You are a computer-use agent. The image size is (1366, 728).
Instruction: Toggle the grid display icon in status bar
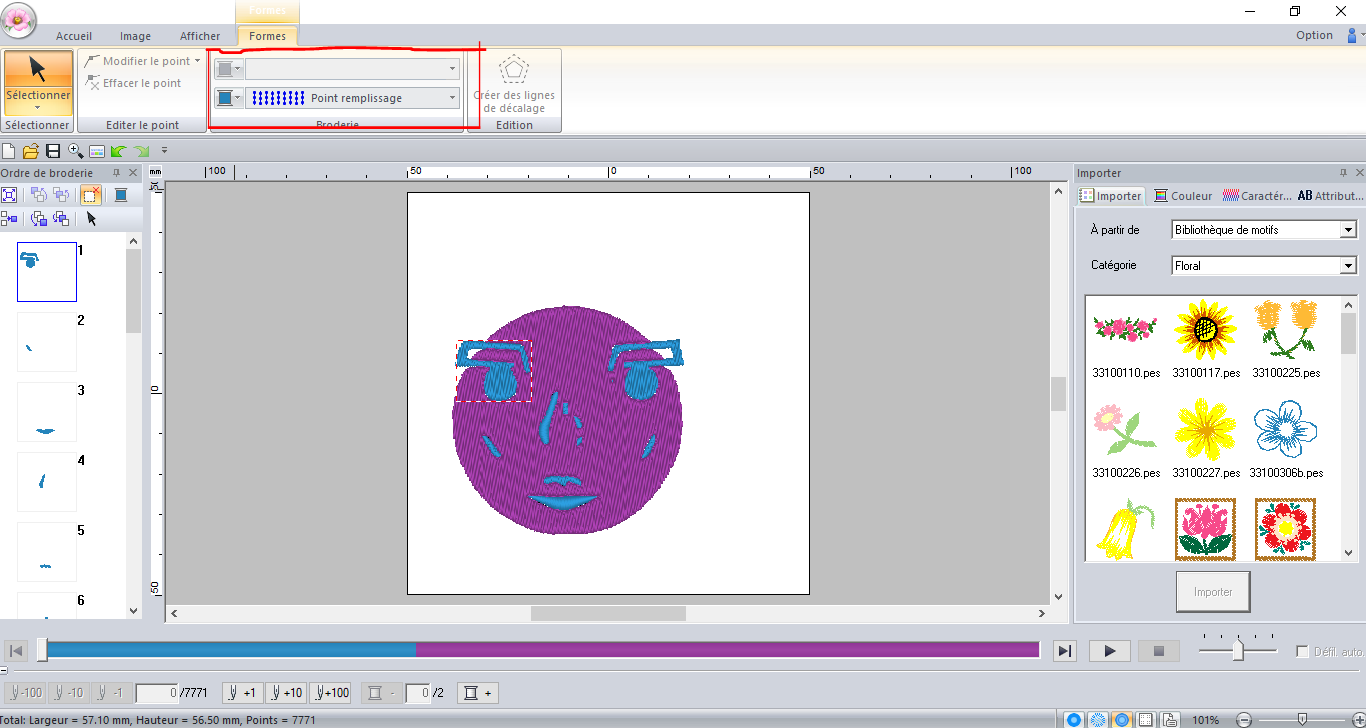pyautogui.click(x=1145, y=720)
